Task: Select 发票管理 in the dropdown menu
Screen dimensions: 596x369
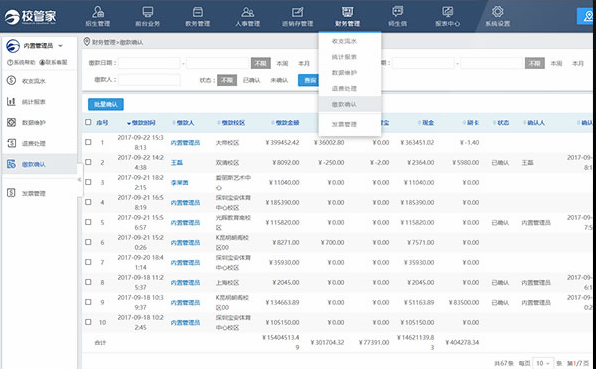Action: [x=344, y=124]
